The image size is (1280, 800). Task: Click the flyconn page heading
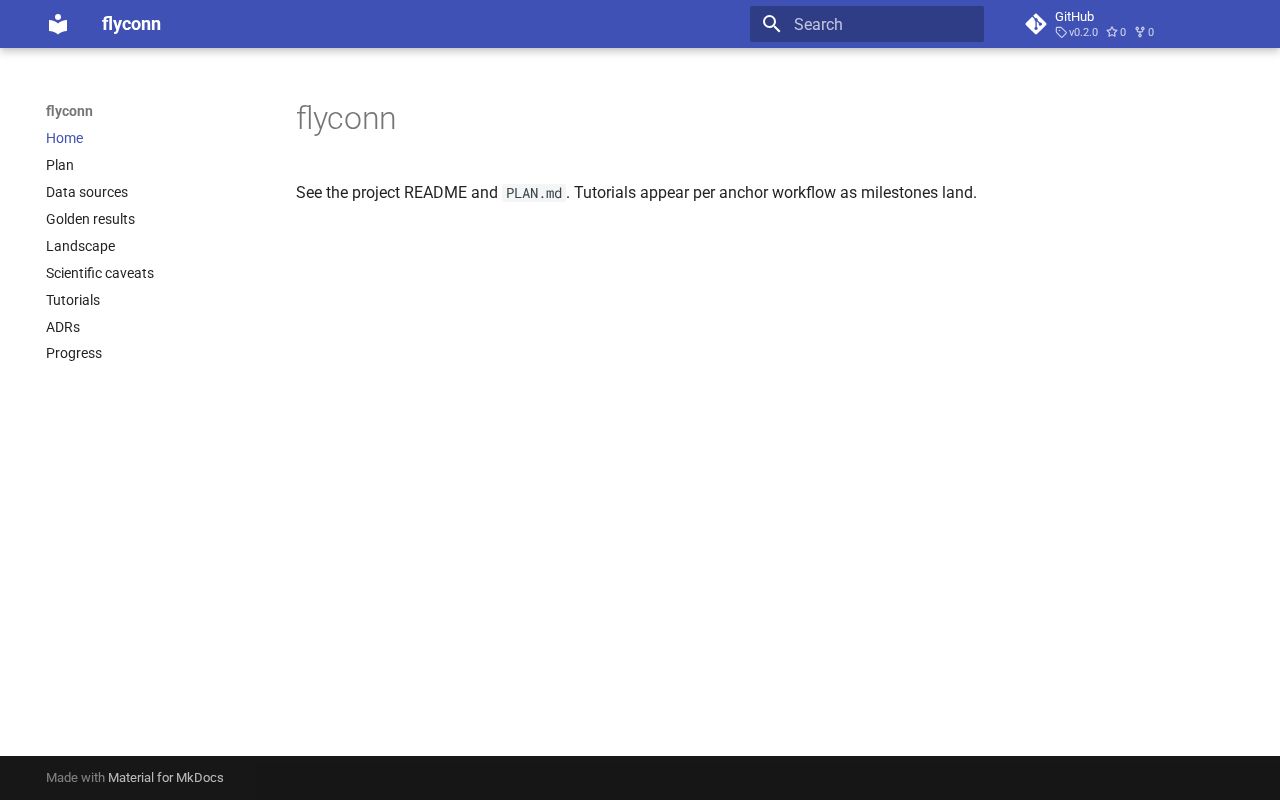click(346, 119)
